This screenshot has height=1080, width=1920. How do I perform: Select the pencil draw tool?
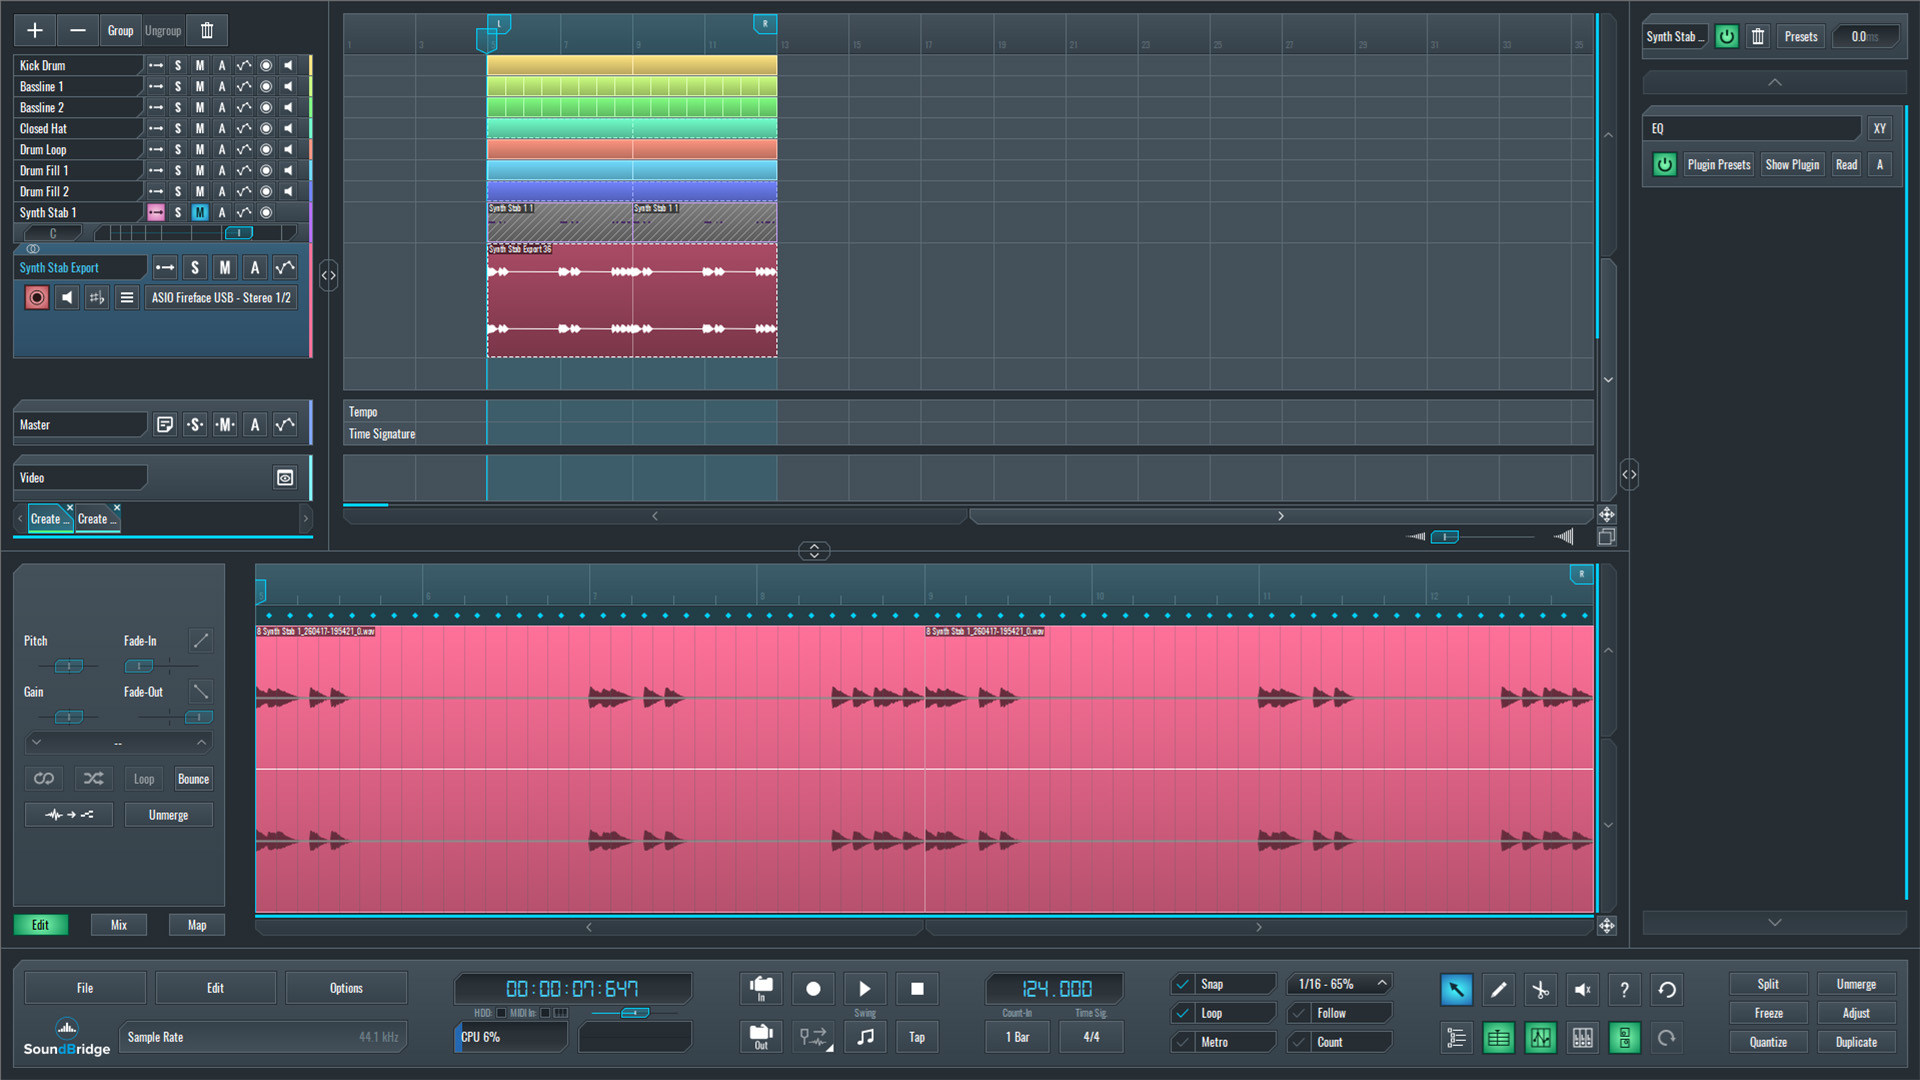(1498, 990)
